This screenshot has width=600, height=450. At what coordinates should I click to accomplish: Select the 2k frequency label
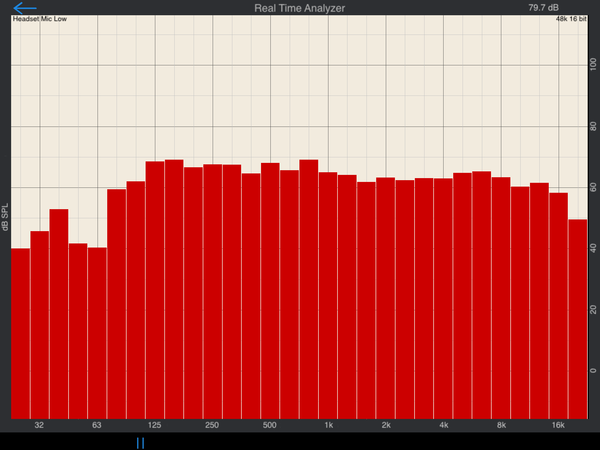[x=386, y=425]
